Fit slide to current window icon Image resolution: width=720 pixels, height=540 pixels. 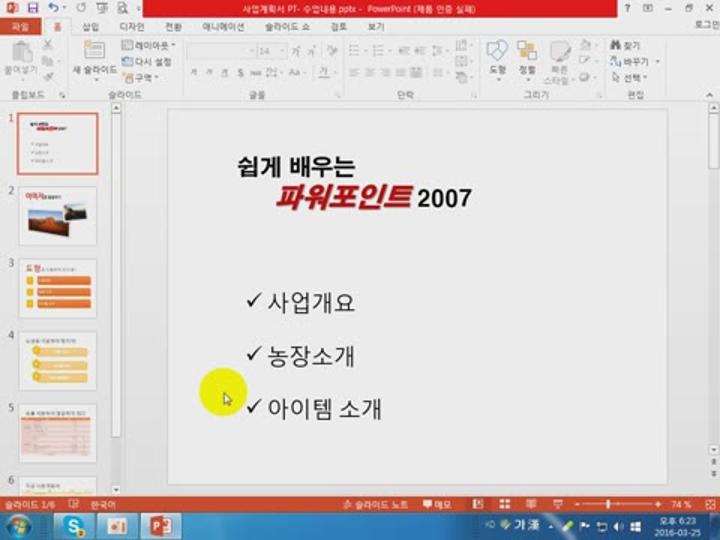point(710,505)
